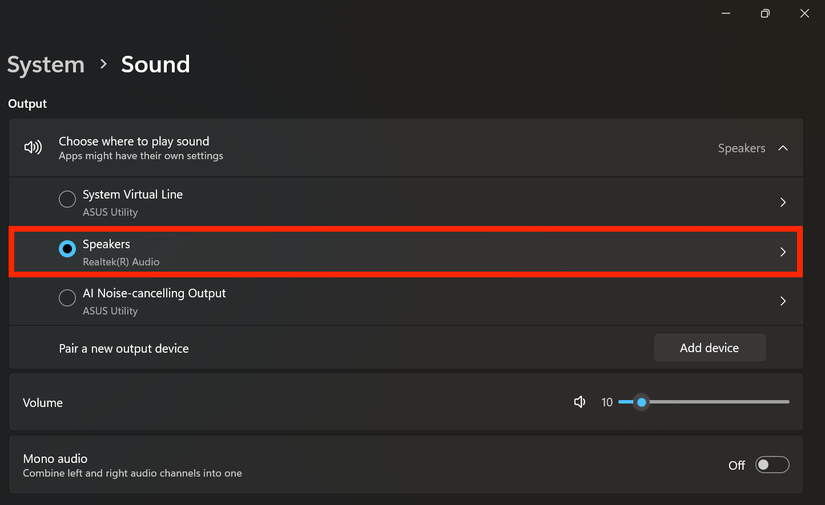Restore down the Settings window
Image resolution: width=825 pixels, height=505 pixels.
click(765, 14)
